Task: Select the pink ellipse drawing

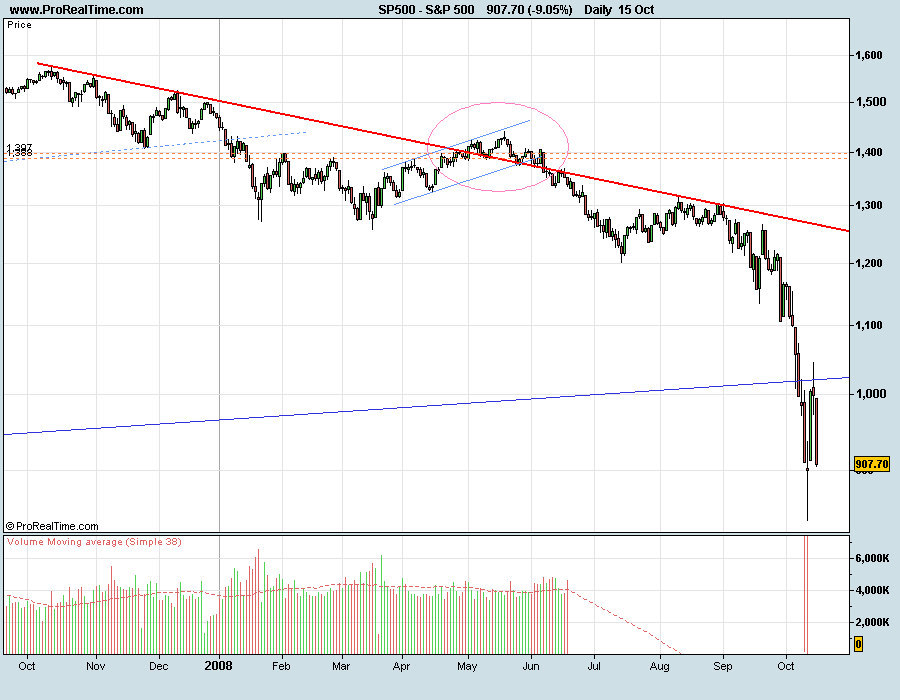Action: coord(498,147)
